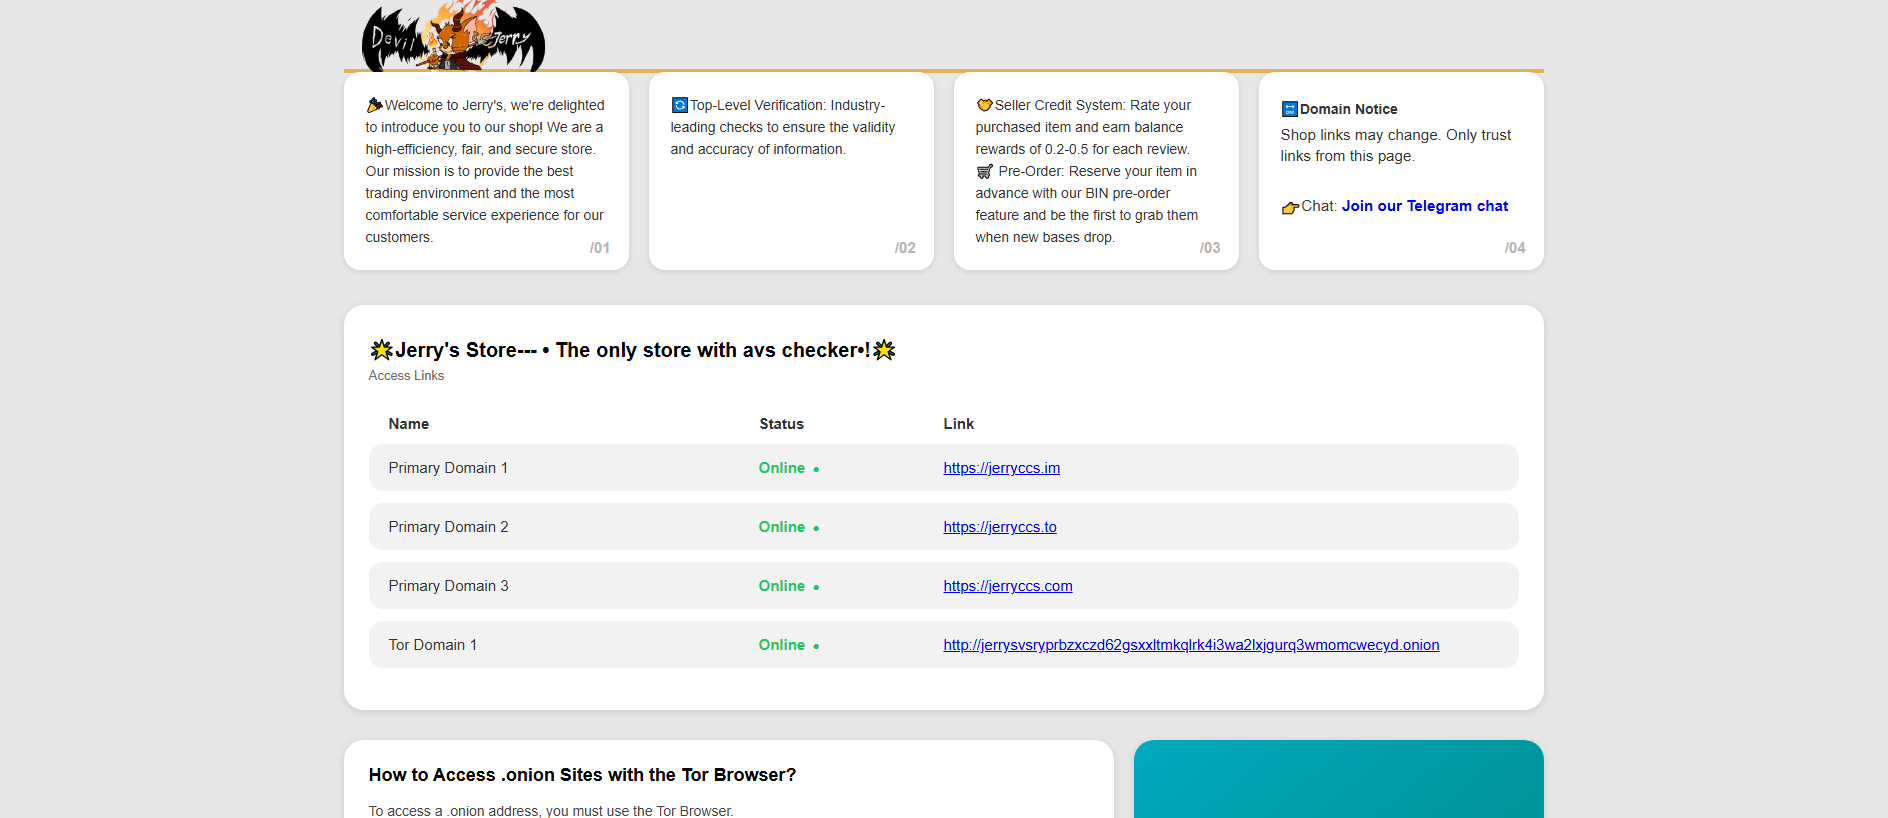Open the https://jerryccs.to link
Image resolution: width=1888 pixels, height=818 pixels.
point(1000,527)
